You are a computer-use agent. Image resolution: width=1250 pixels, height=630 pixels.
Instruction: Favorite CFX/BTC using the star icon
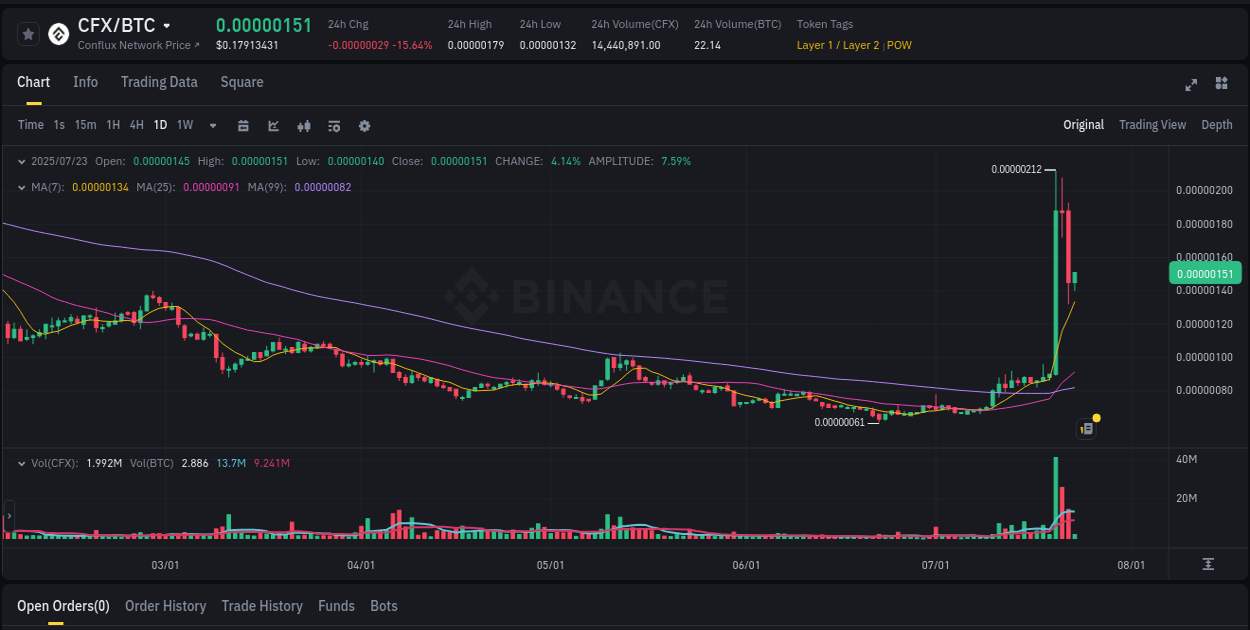[x=28, y=33]
